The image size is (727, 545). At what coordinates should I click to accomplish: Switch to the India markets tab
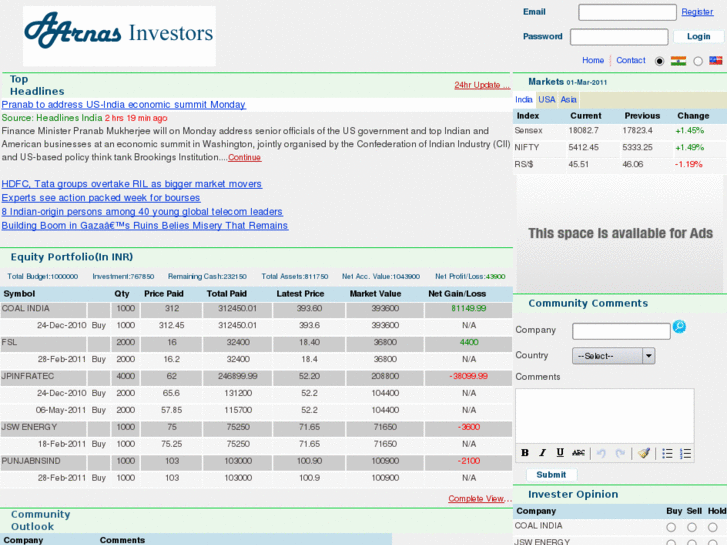point(524,100)
